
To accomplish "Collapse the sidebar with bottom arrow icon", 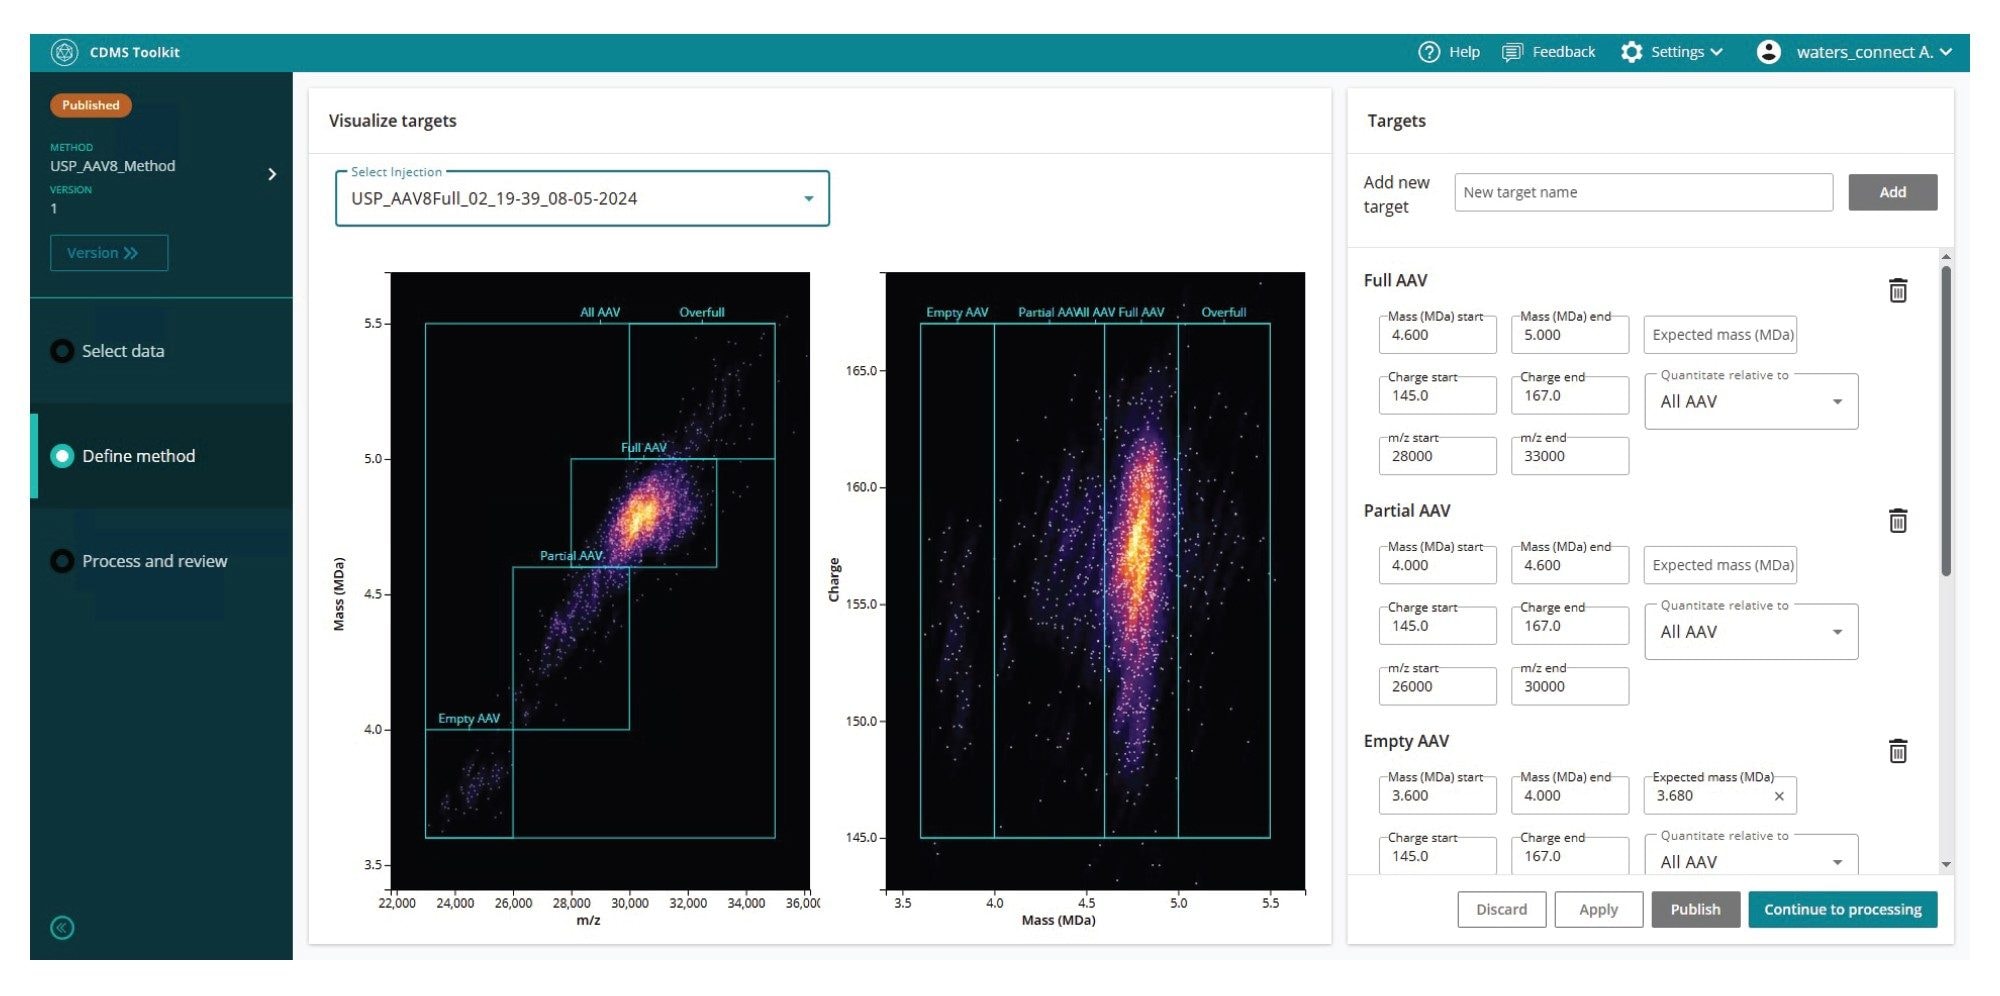I will 62,928.
